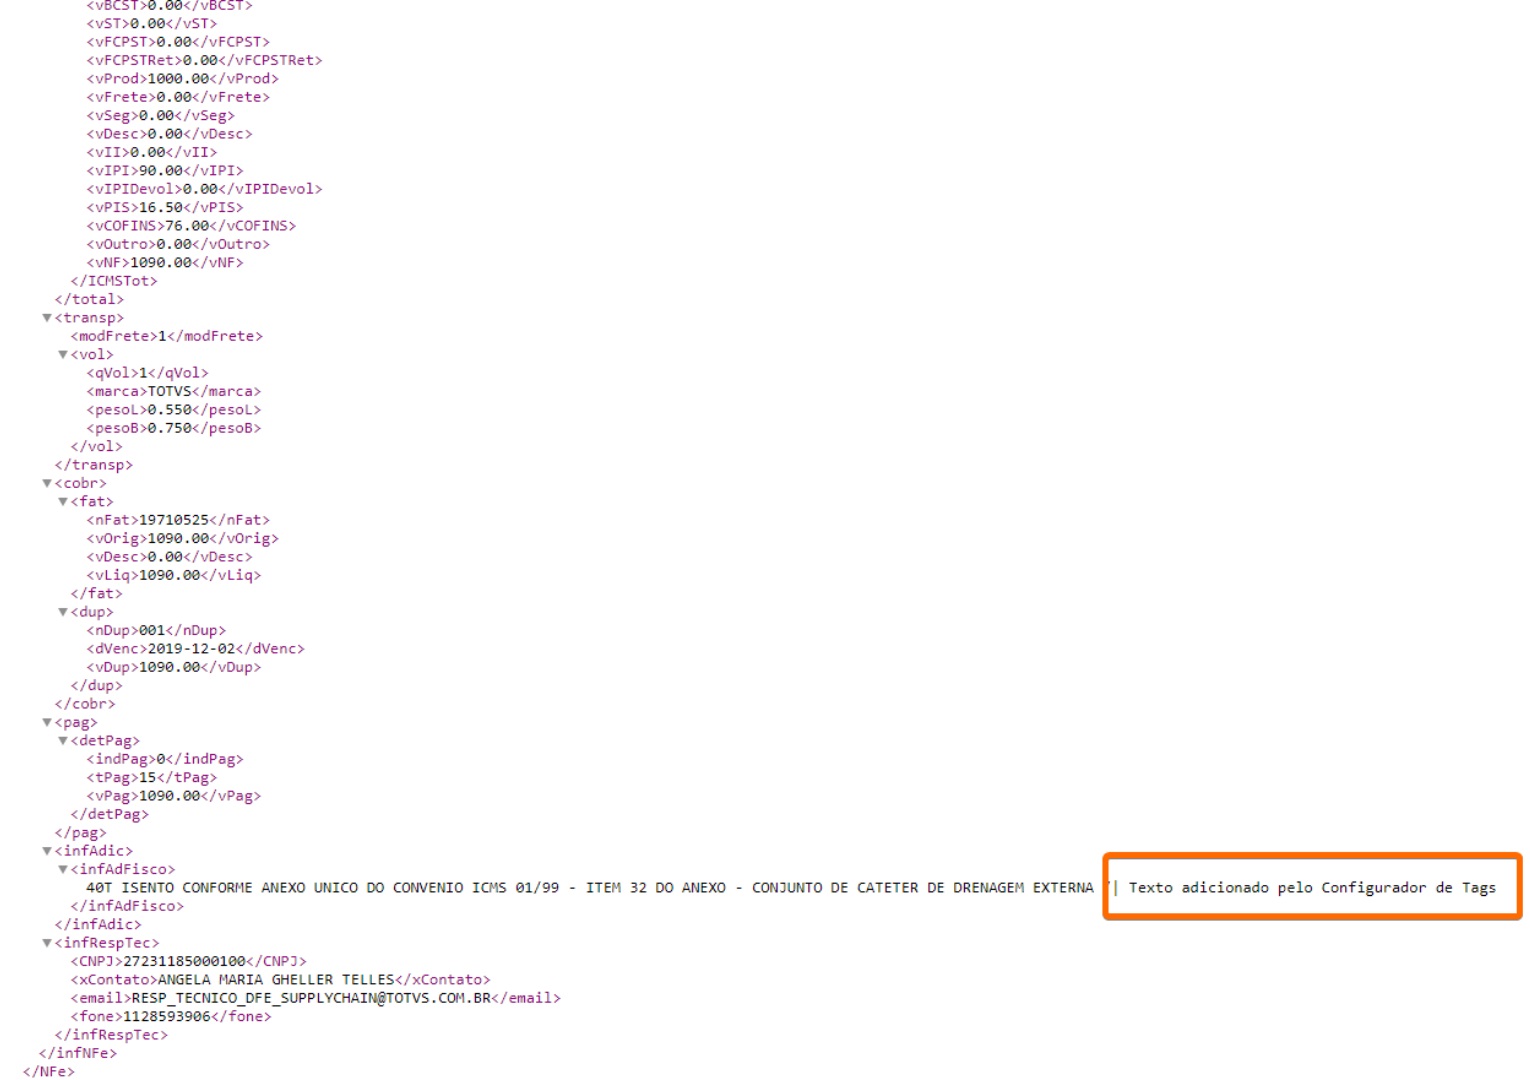Click the vIPIDevol 0.00 line
Image resolution: width=1530 pixels, height=1080 pixels.
[204, 189]
